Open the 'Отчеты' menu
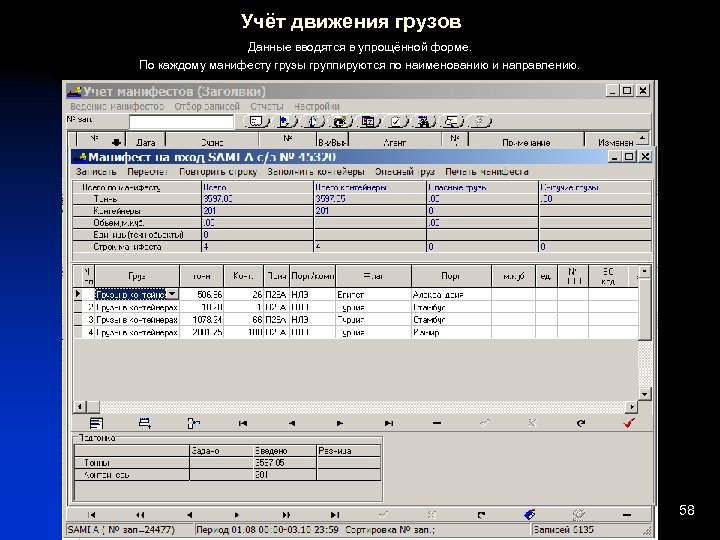Image resolution: width=720 pixels, height=540 pixels. (x=266, y=106)
